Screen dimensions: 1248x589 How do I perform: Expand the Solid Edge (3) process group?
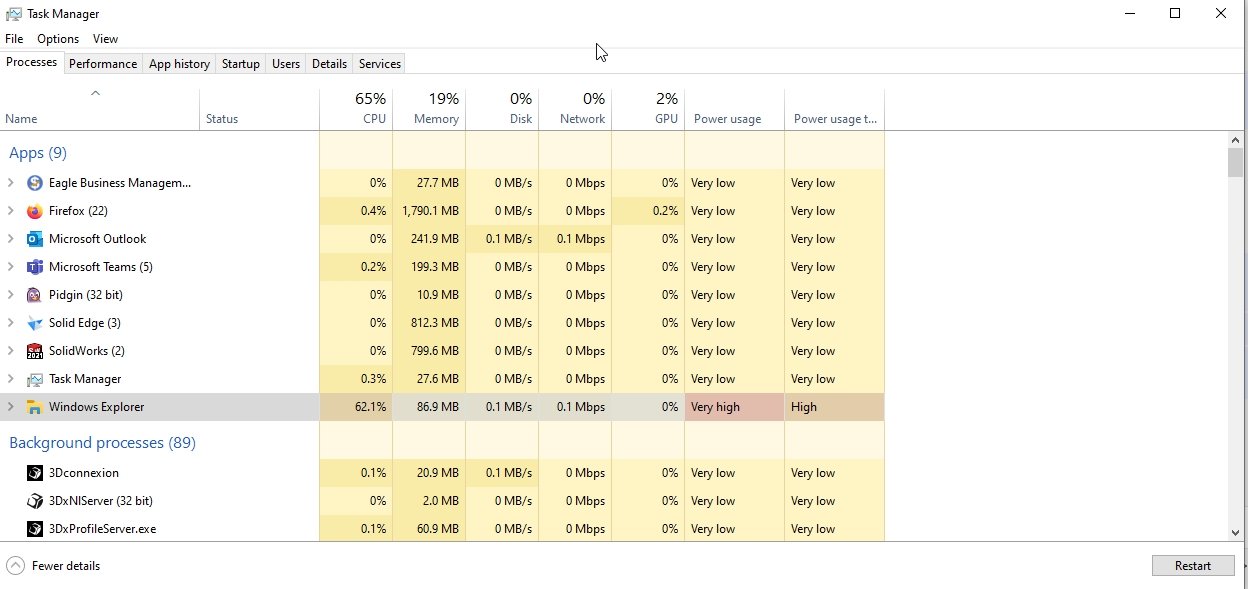pos(11,323)
